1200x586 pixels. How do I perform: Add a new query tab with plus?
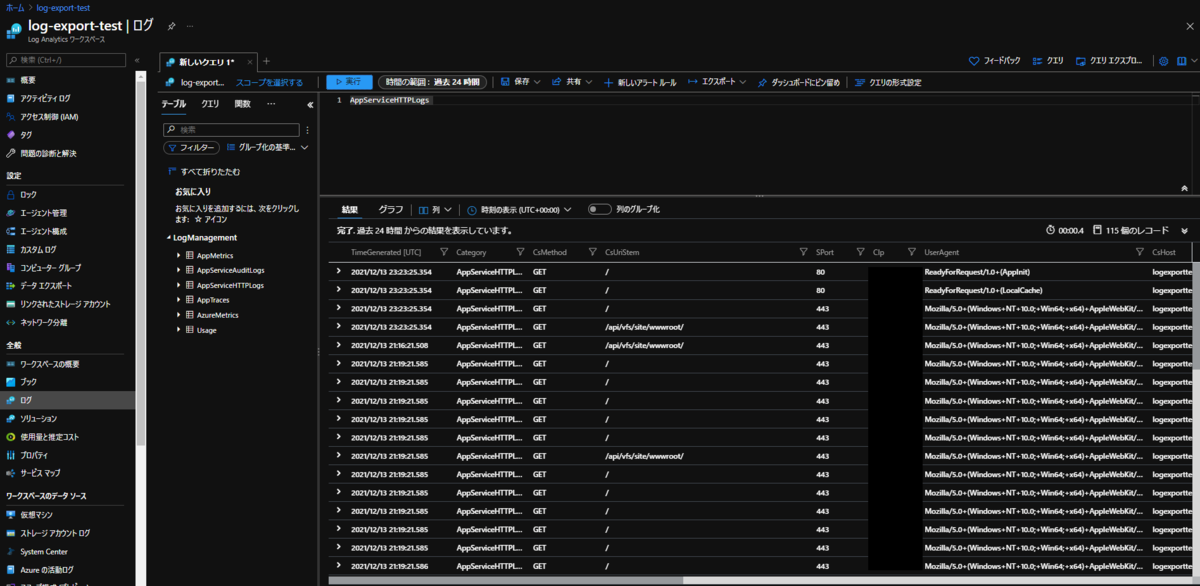(x=266, y=61)
